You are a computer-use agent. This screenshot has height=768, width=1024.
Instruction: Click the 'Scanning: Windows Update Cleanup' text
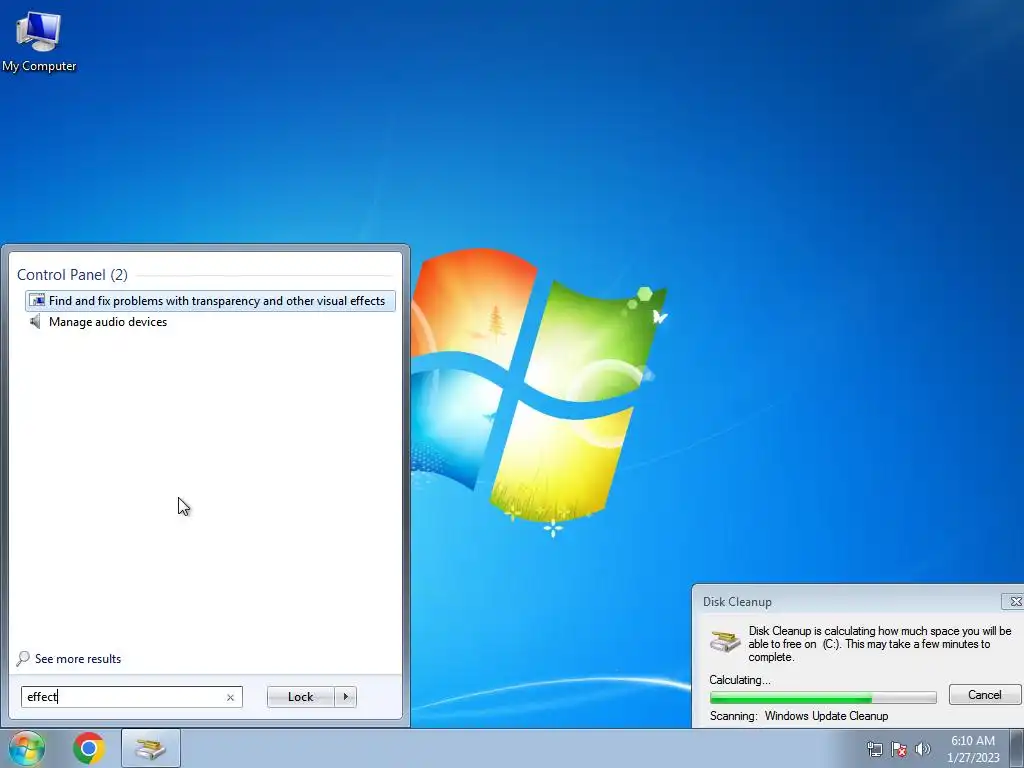tap(799, 716)
